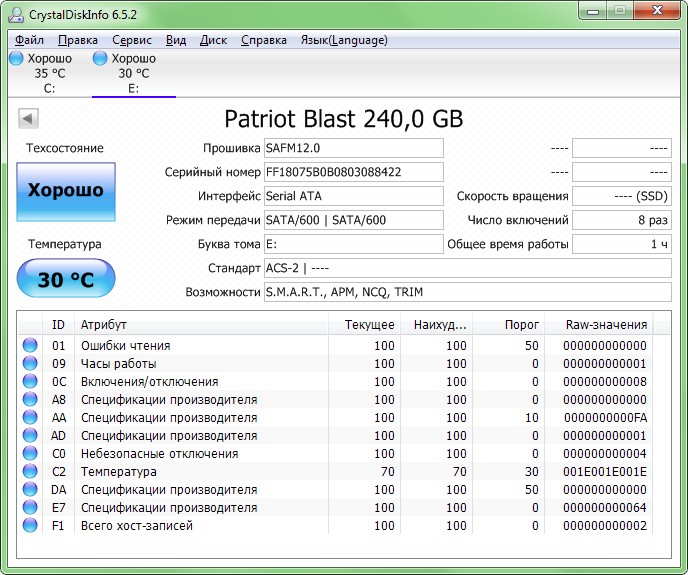Click the Порог column header
Image resolution: width=688 pixels, height=575 pixels.
508,325
